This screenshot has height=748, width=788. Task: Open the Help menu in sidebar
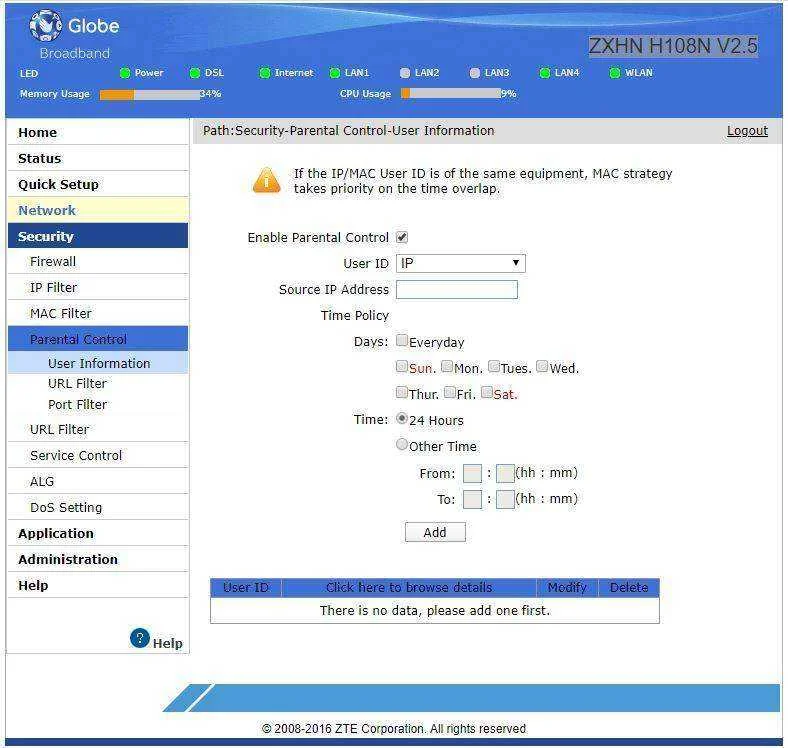click(x=98, y=586)
